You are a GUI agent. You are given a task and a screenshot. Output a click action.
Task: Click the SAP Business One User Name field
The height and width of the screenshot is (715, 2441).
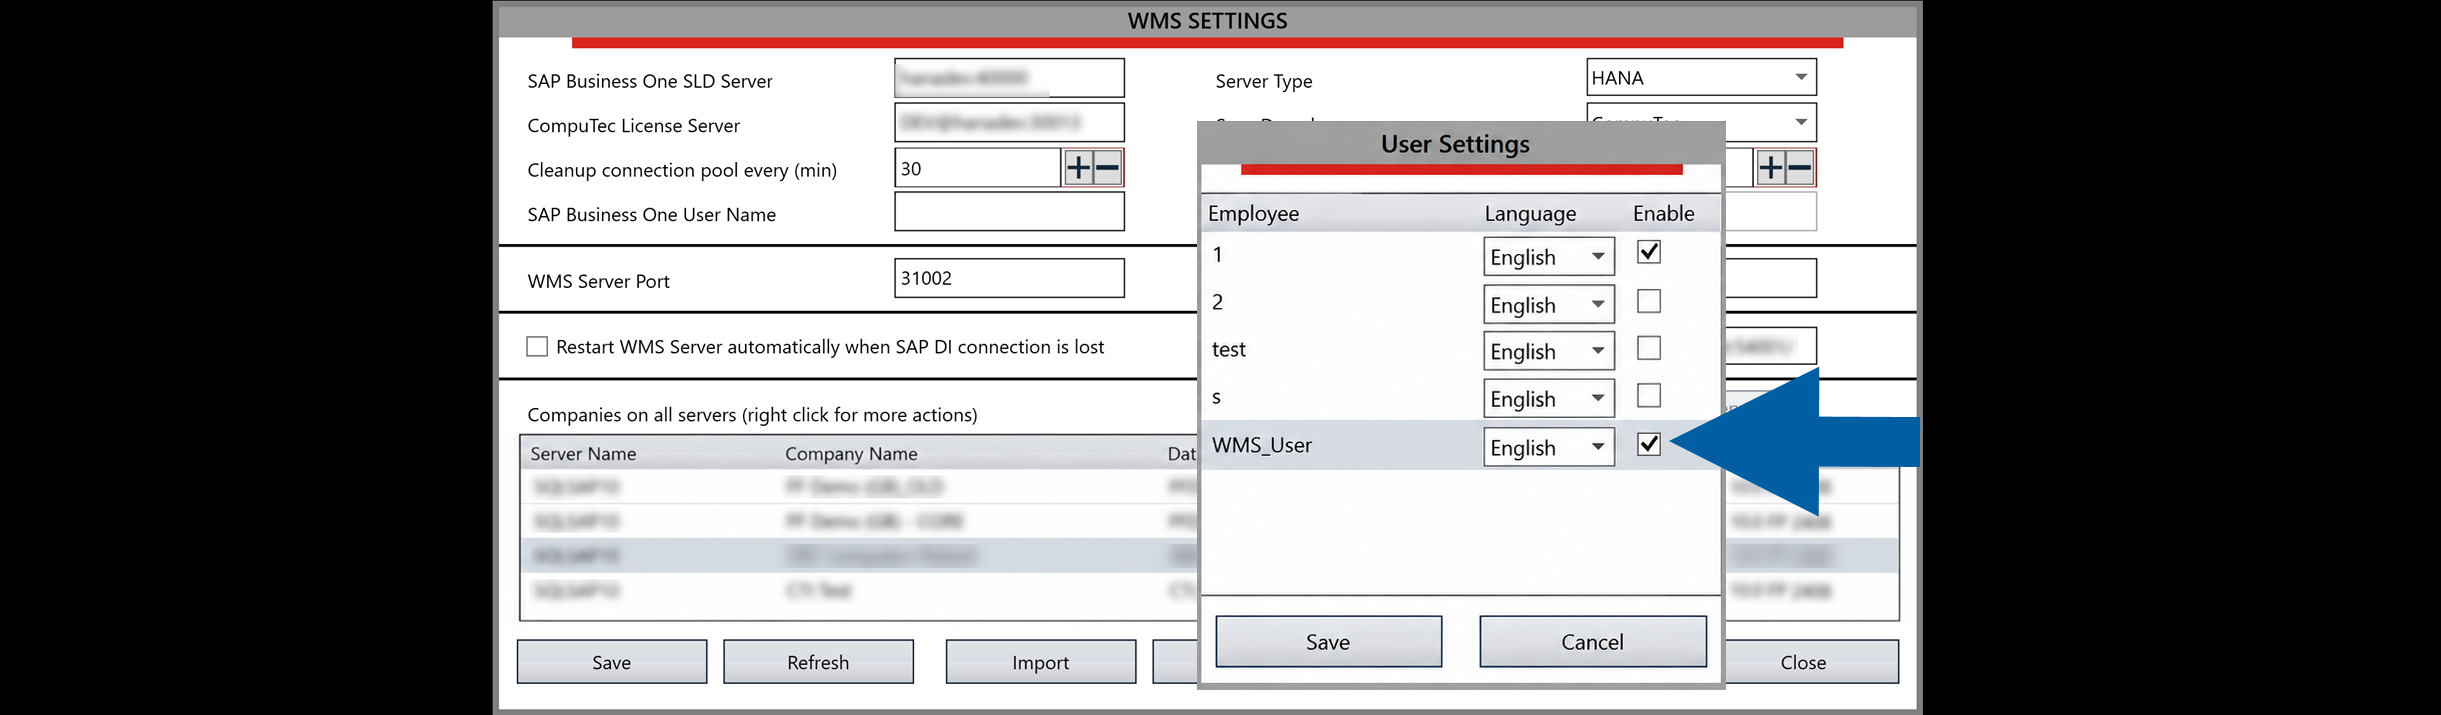(x=1009, y=212)
